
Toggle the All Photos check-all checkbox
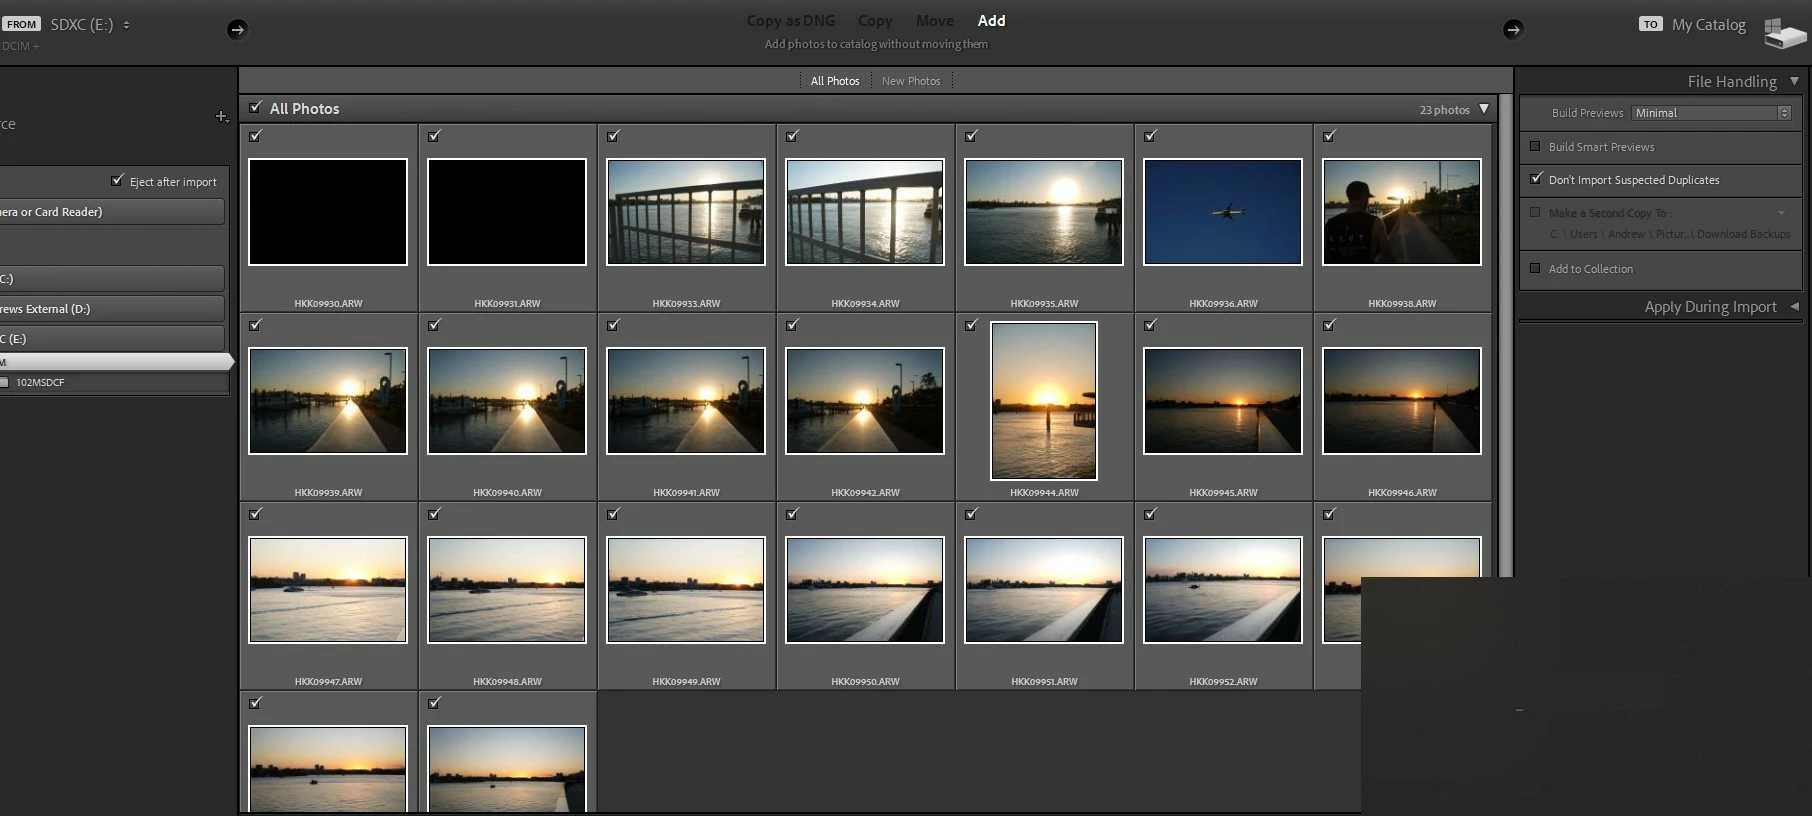pos(255,108)
